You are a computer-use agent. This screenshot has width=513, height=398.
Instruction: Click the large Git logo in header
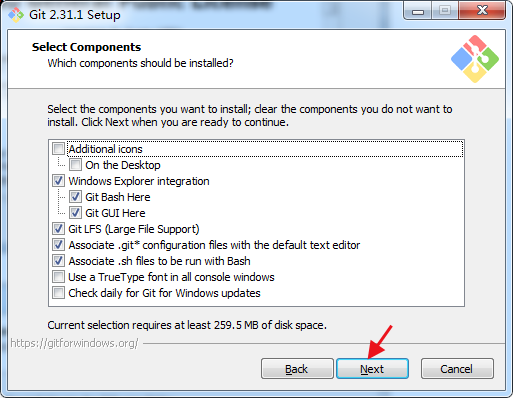point(475,59)
